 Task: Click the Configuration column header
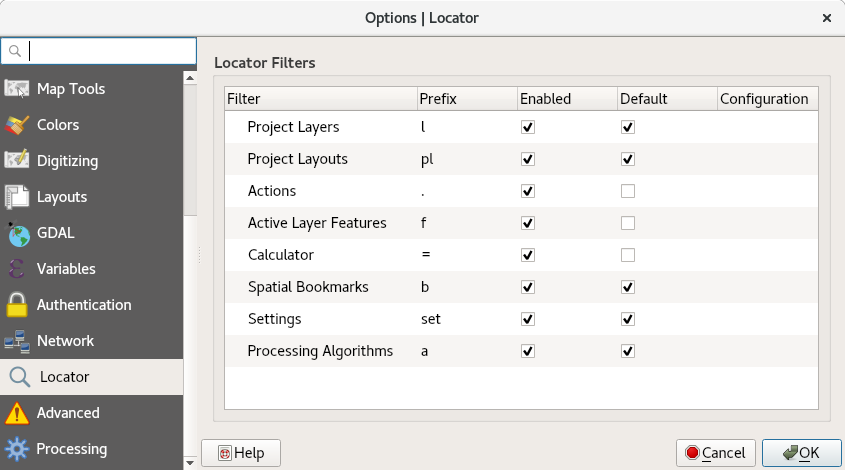click(767, 99)
